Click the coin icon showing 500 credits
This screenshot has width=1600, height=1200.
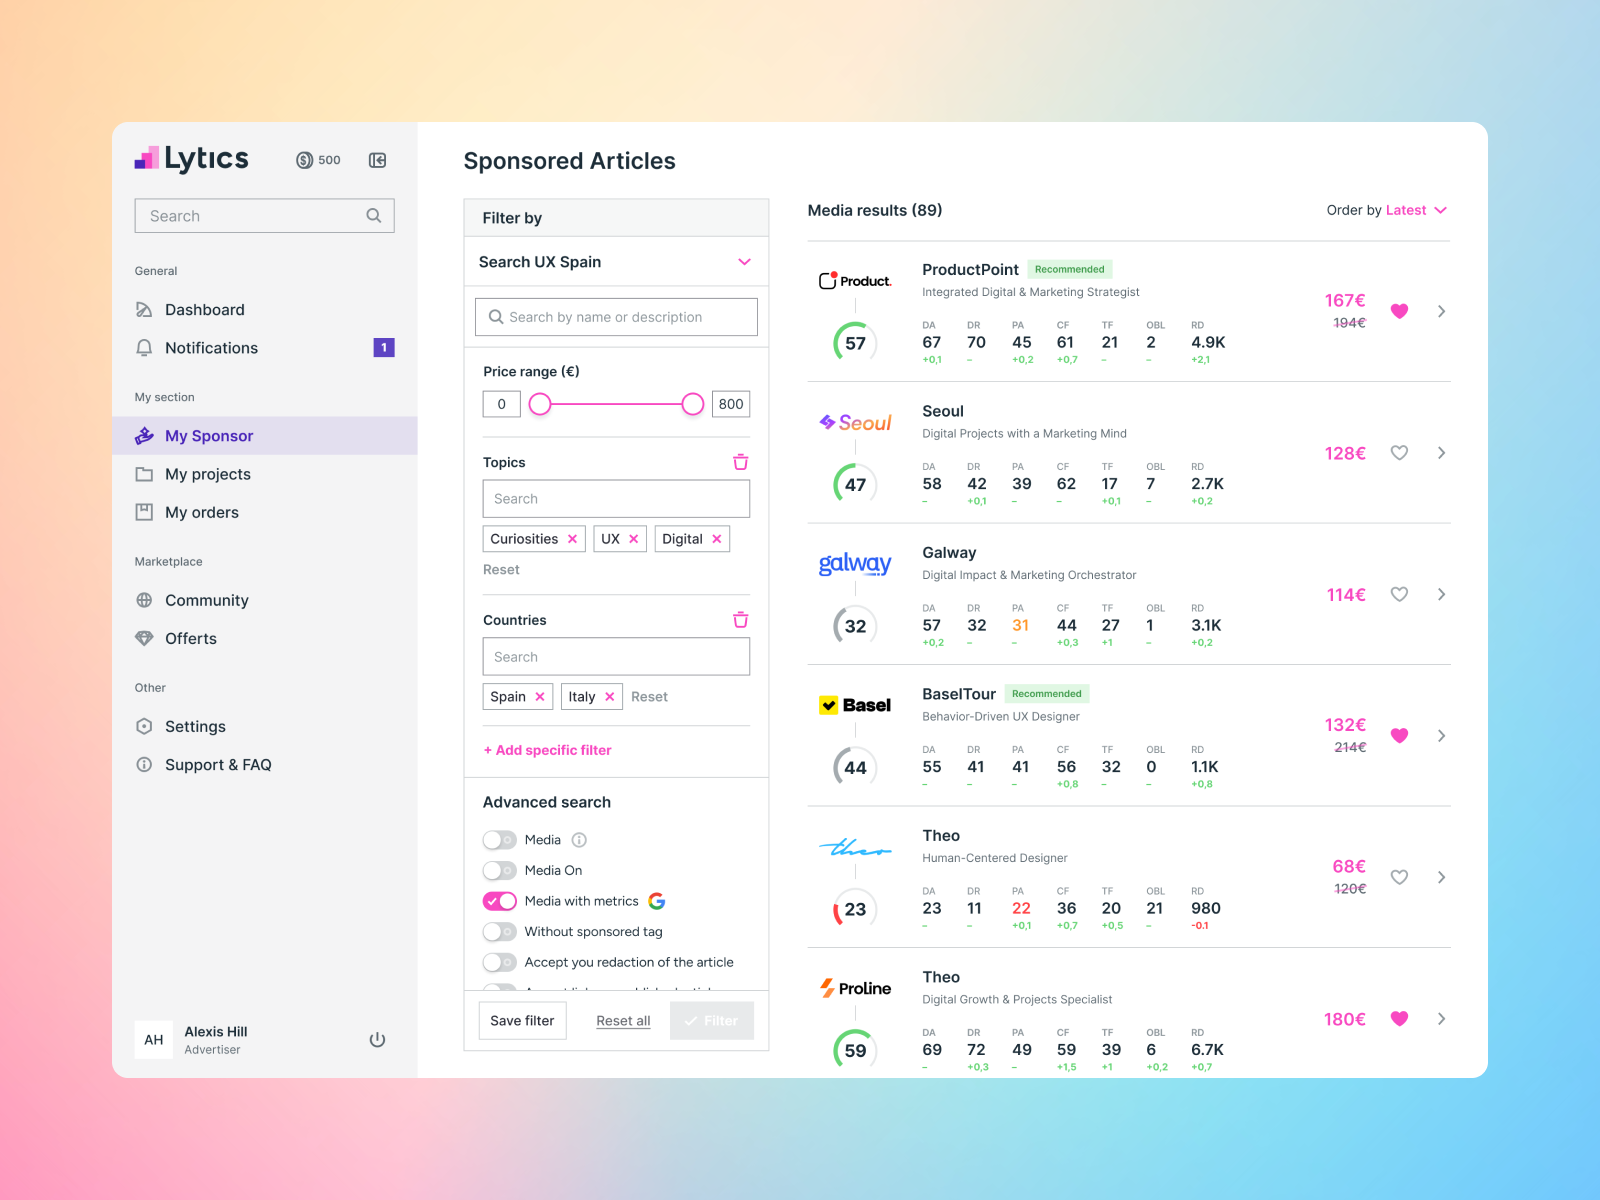(x=305, y=160)
